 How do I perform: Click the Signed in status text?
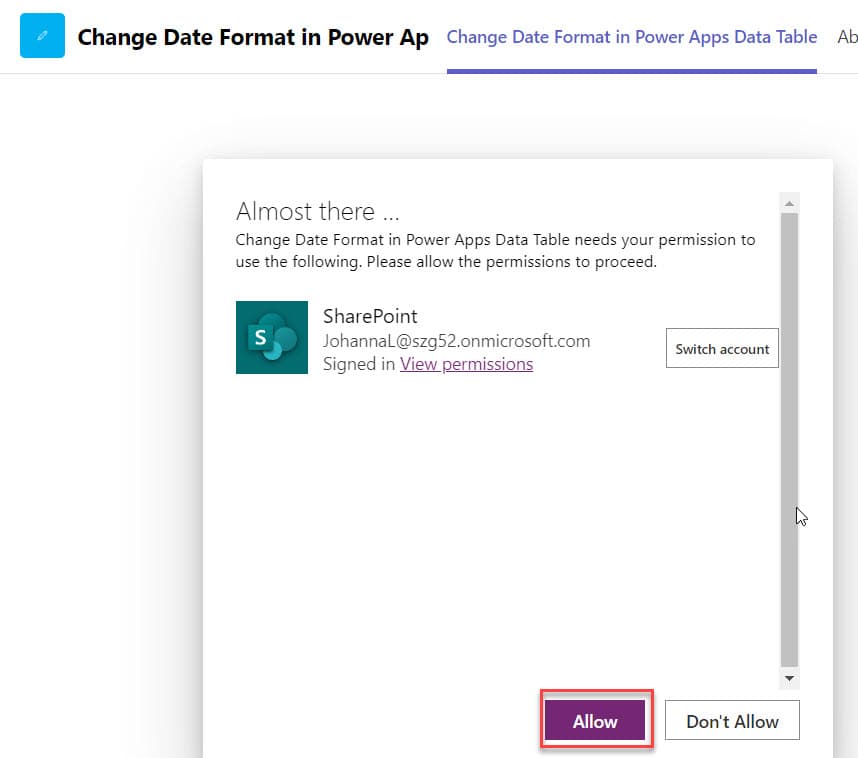tap(358, 364)
